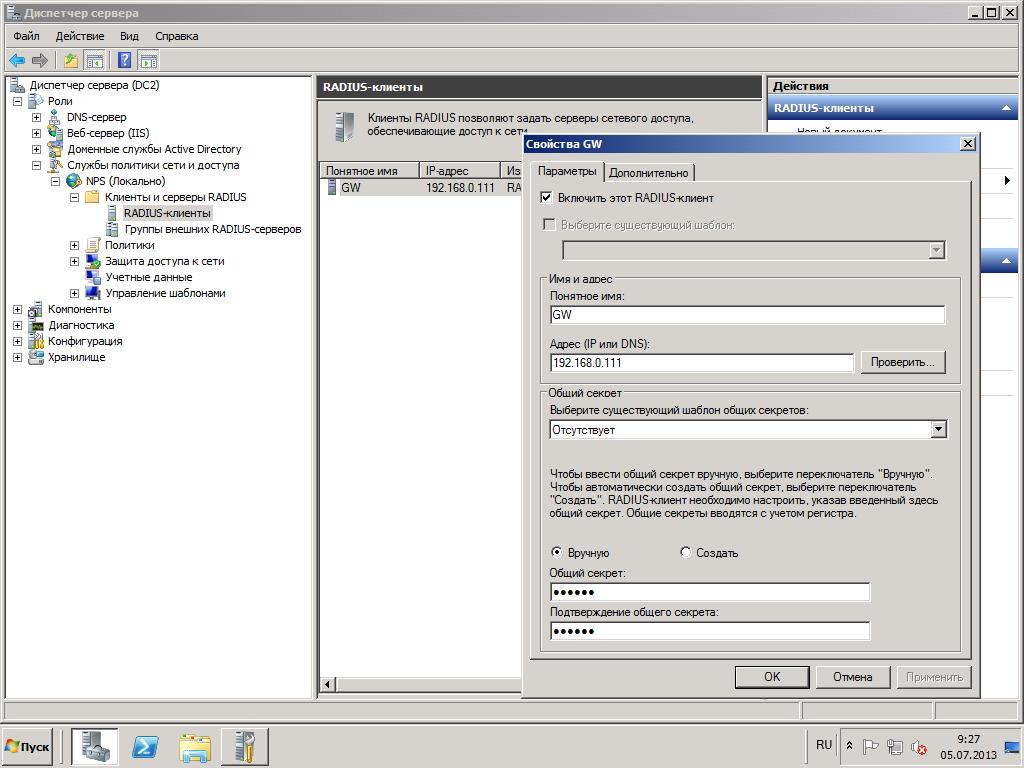This screenshot has height=768, width=1024.
Task: Click the Доменные службы Active Directory icon
Action: [x=55, y=149]
